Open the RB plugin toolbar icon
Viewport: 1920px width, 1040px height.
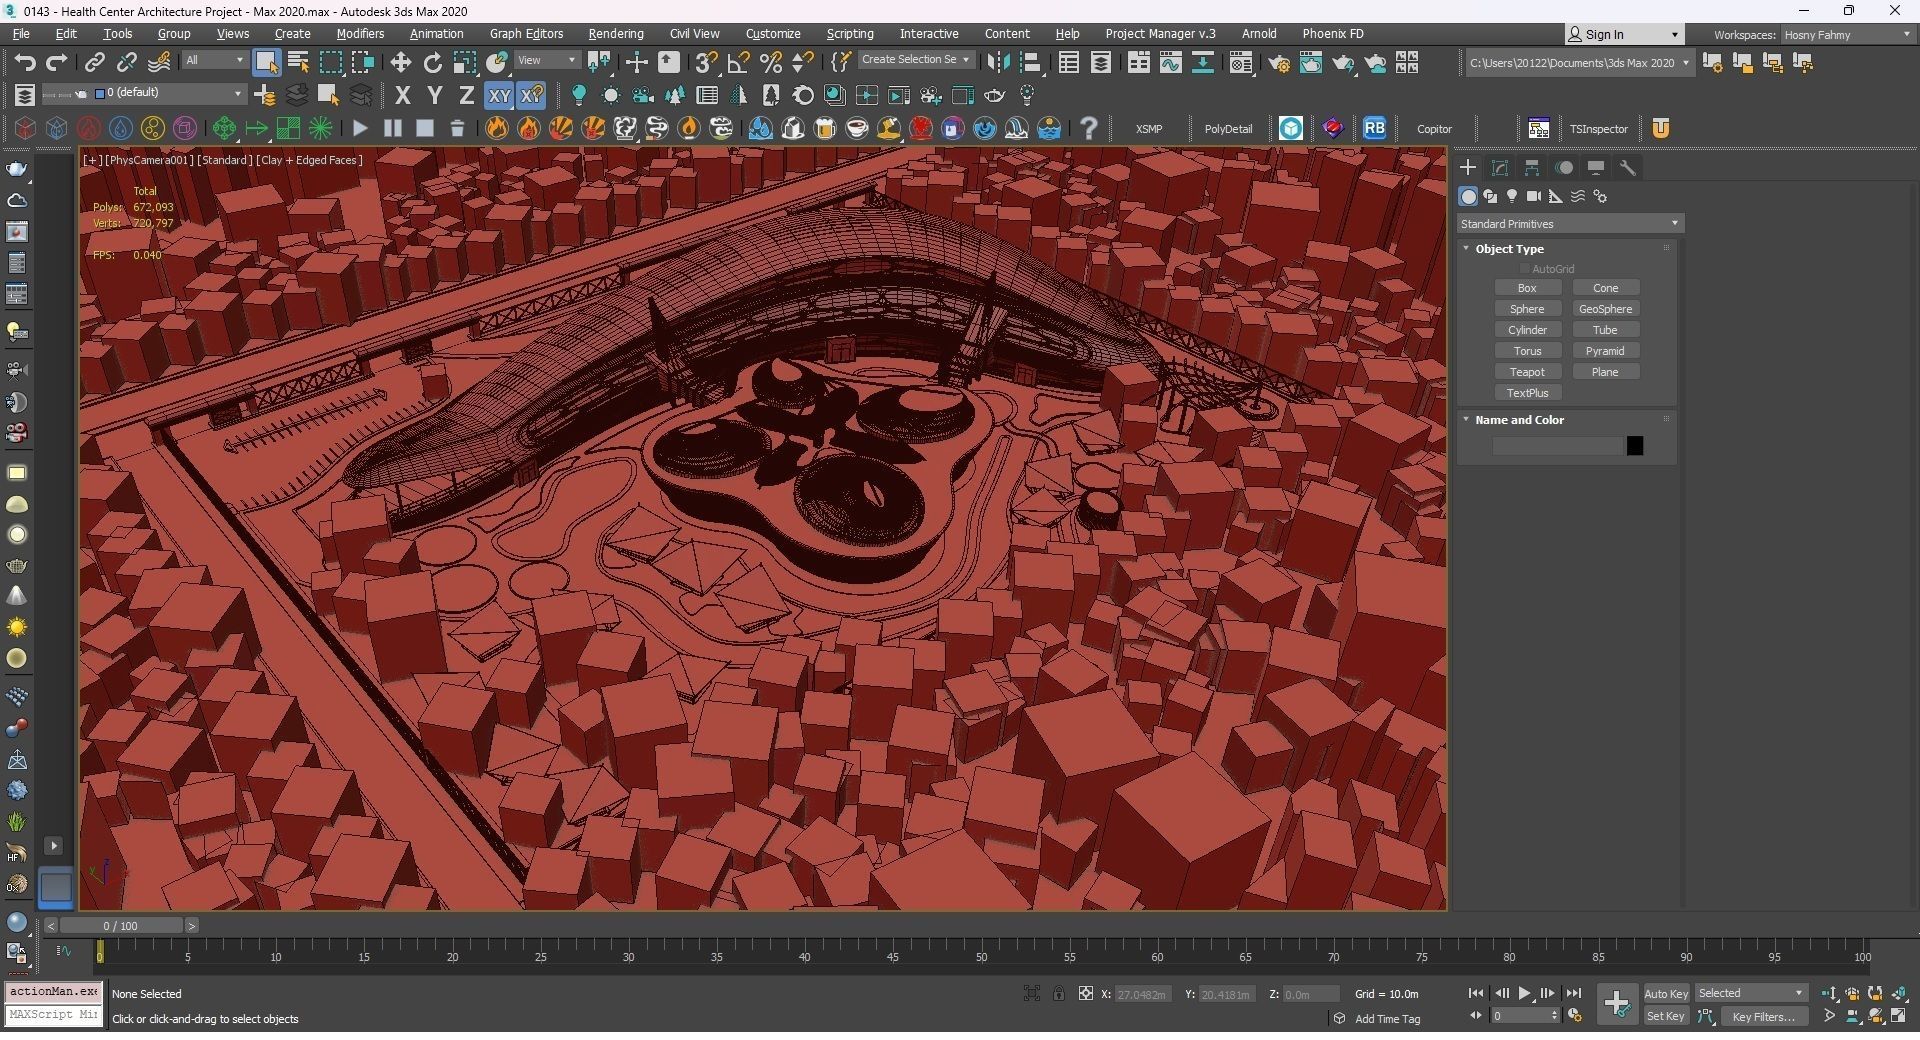click(1375, 128)
